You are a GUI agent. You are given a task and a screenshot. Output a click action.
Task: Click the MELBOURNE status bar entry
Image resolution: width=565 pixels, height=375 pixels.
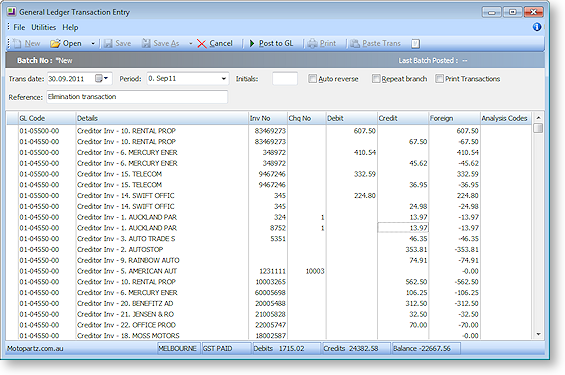tap(178, 349)
